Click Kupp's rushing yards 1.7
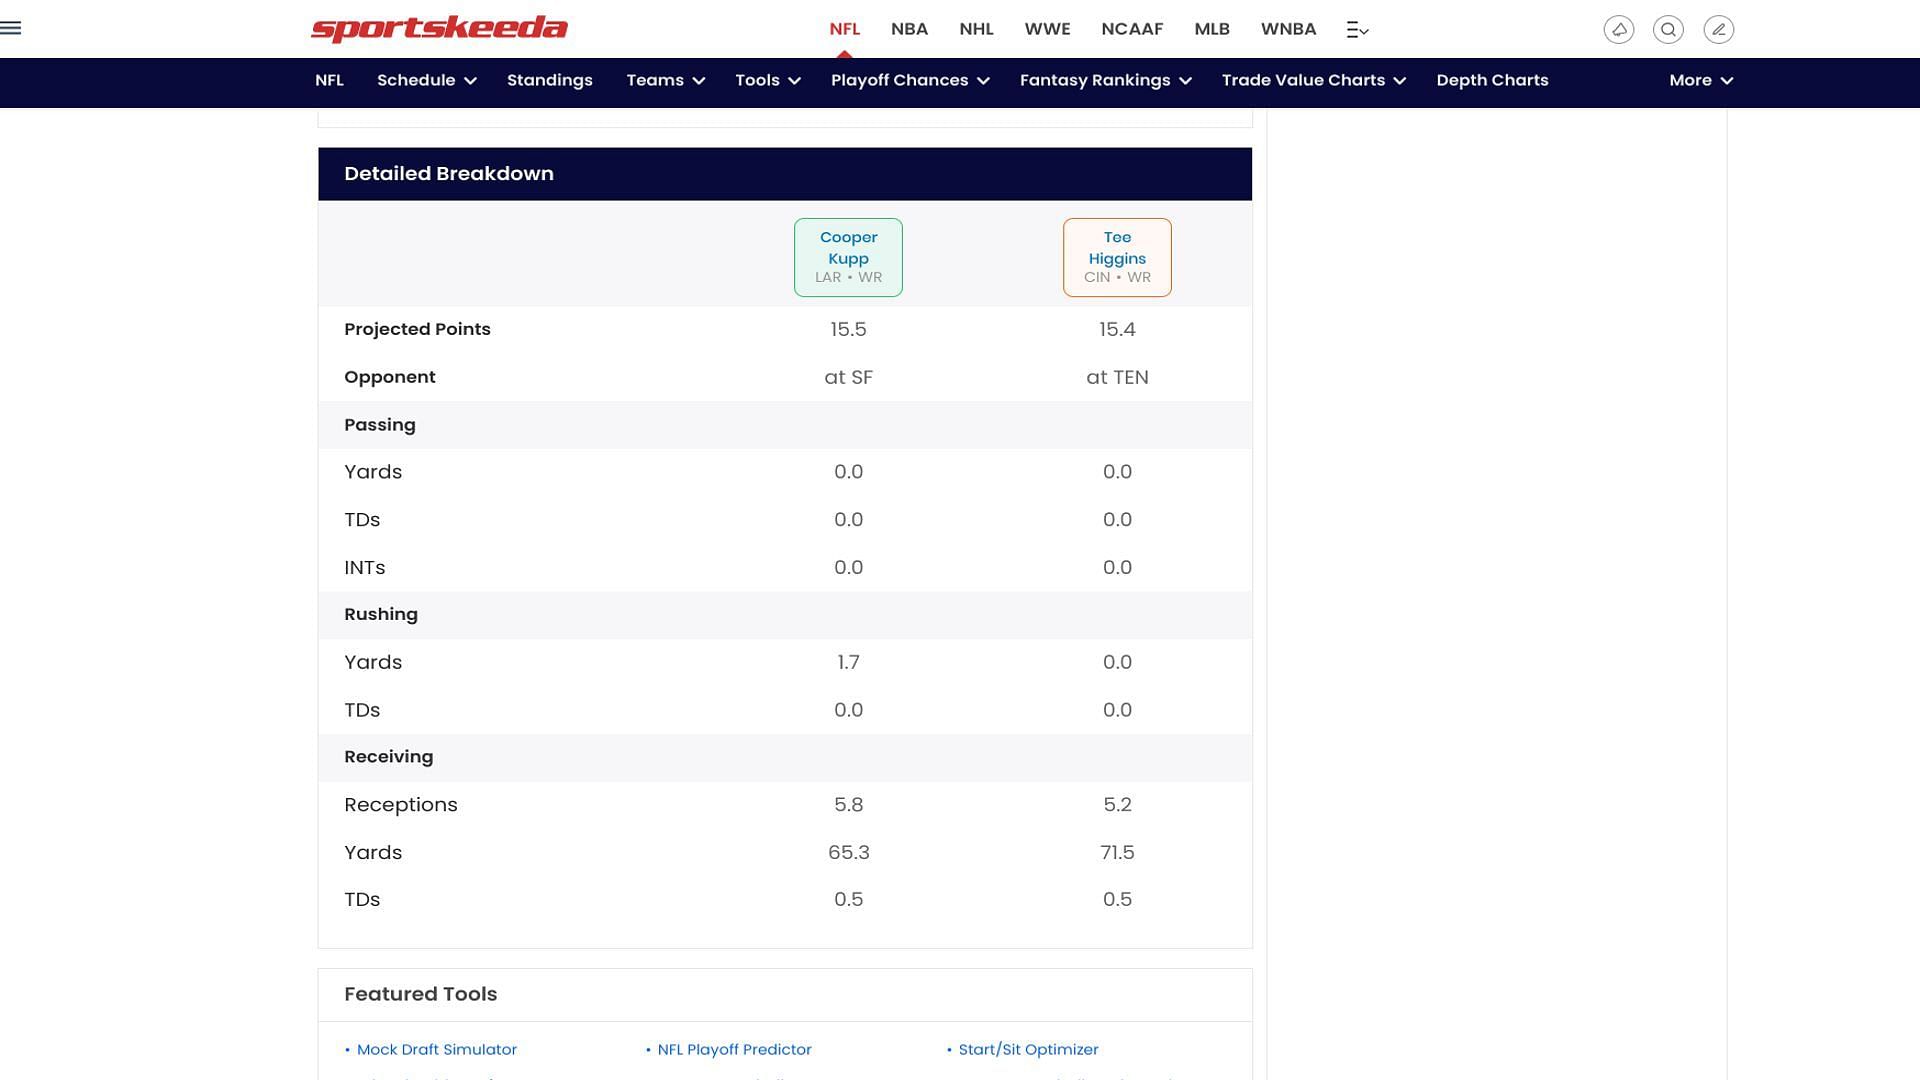1920x1080 pixels. point(848,662)
